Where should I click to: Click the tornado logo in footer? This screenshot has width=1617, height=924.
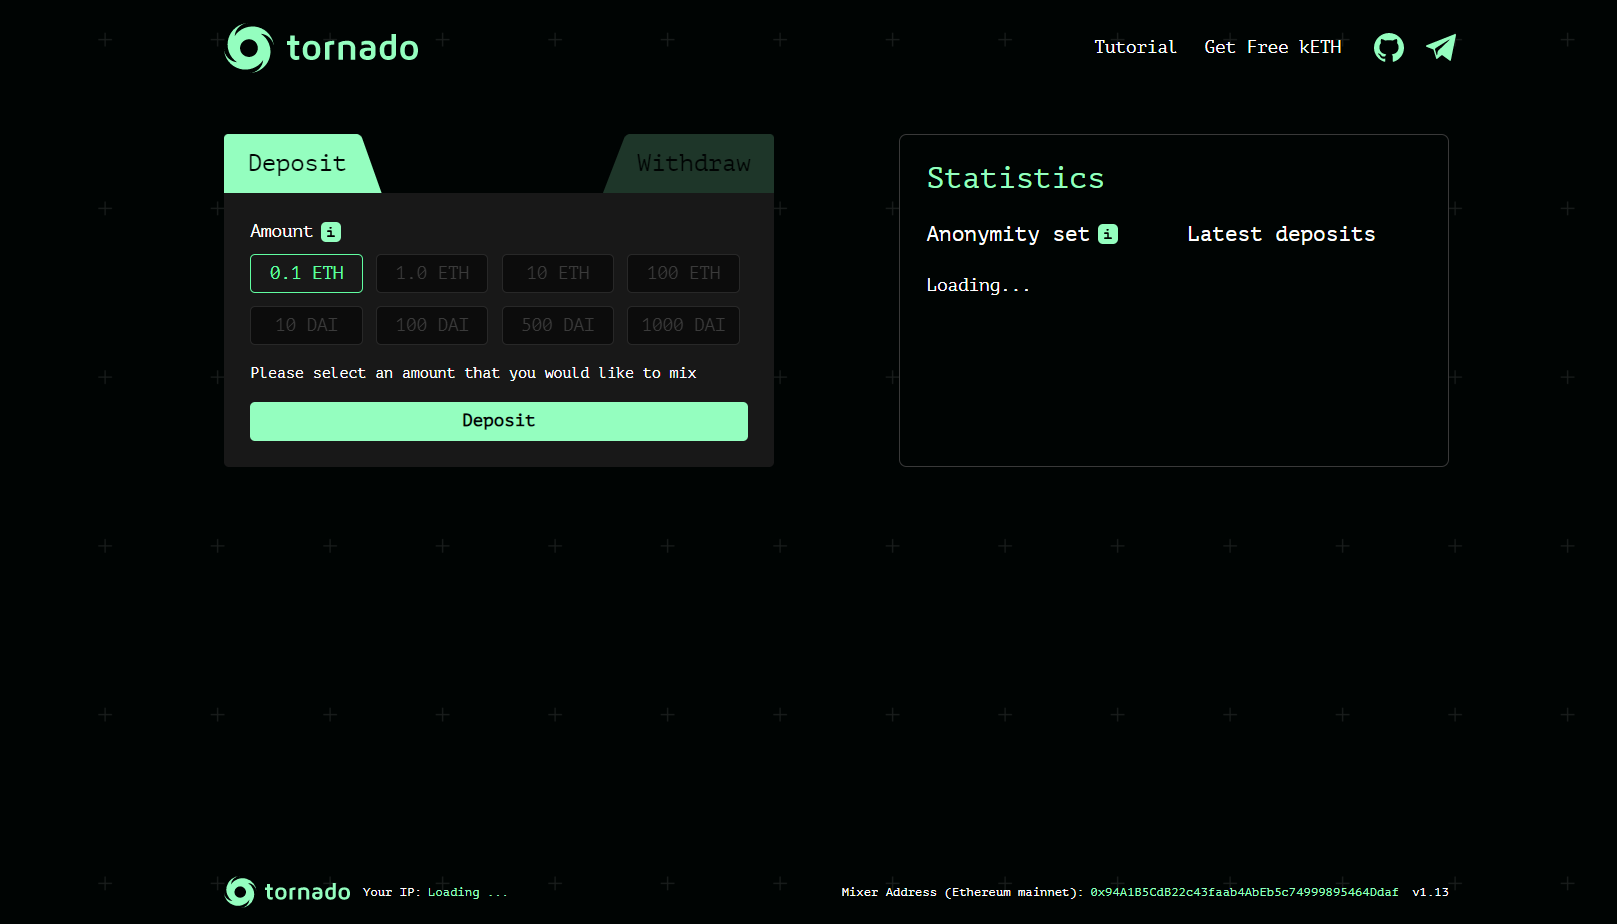tap(288, 891)
